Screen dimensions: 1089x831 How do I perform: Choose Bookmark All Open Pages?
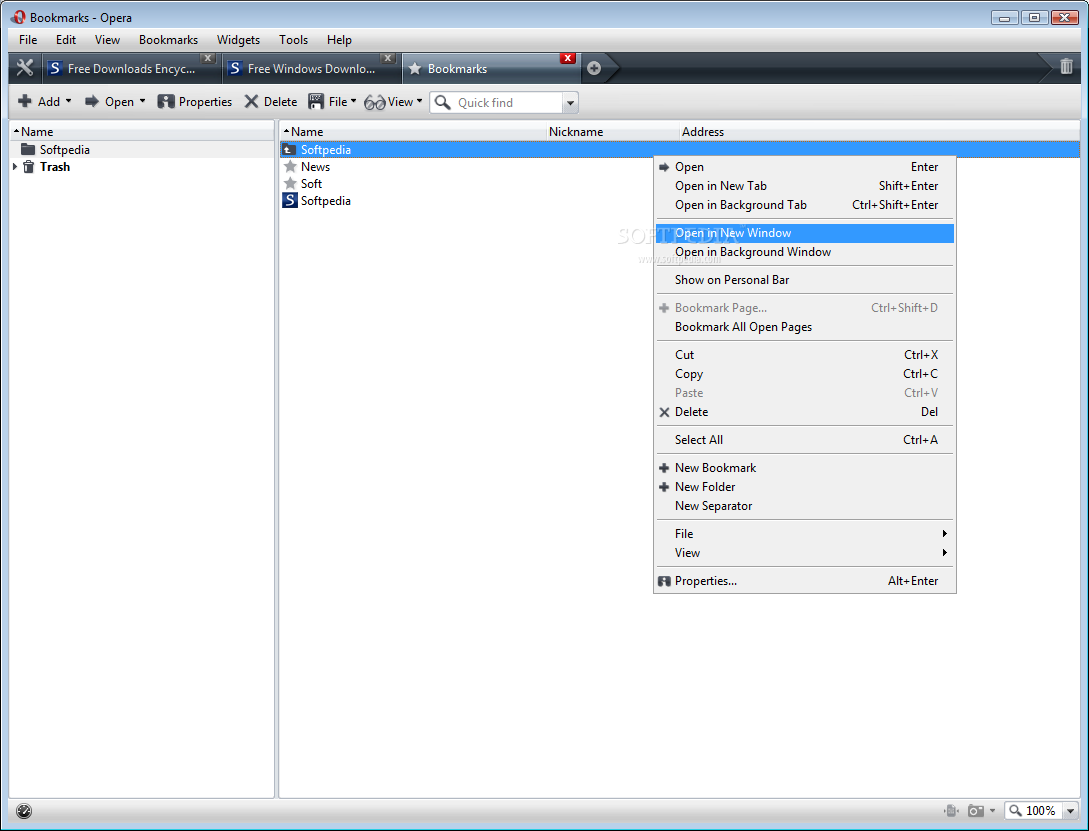pyautogui.click(x=805, y=327)
